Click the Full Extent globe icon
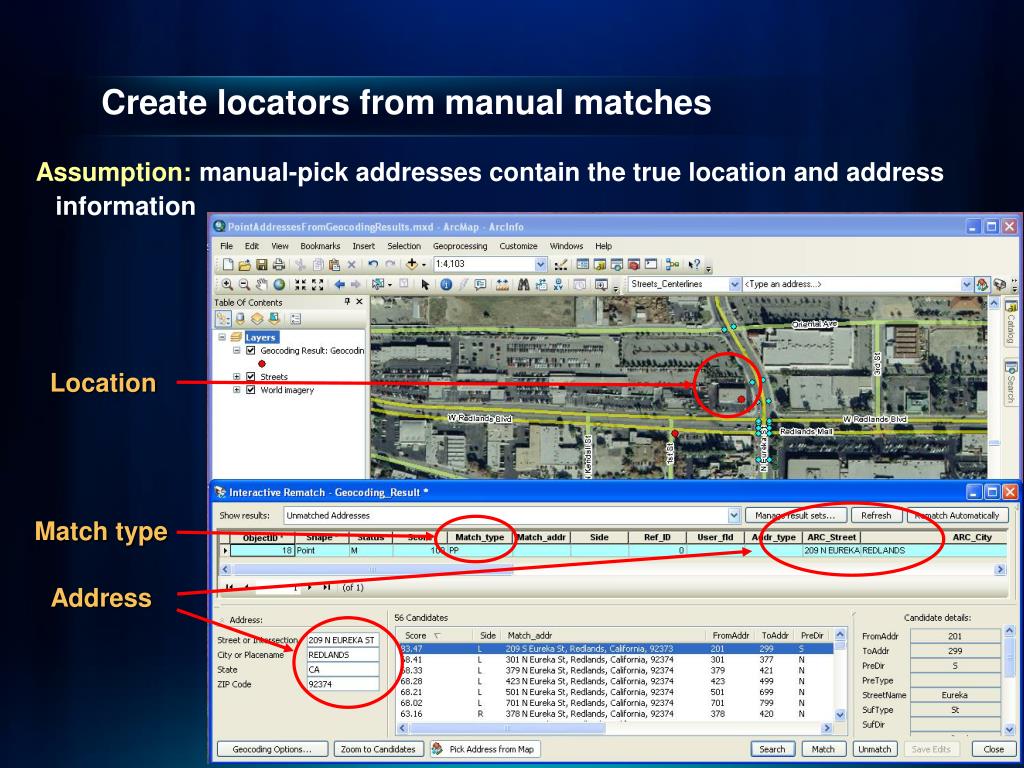The width and height of the screenshot is (1024, 768). click(279, 284)
